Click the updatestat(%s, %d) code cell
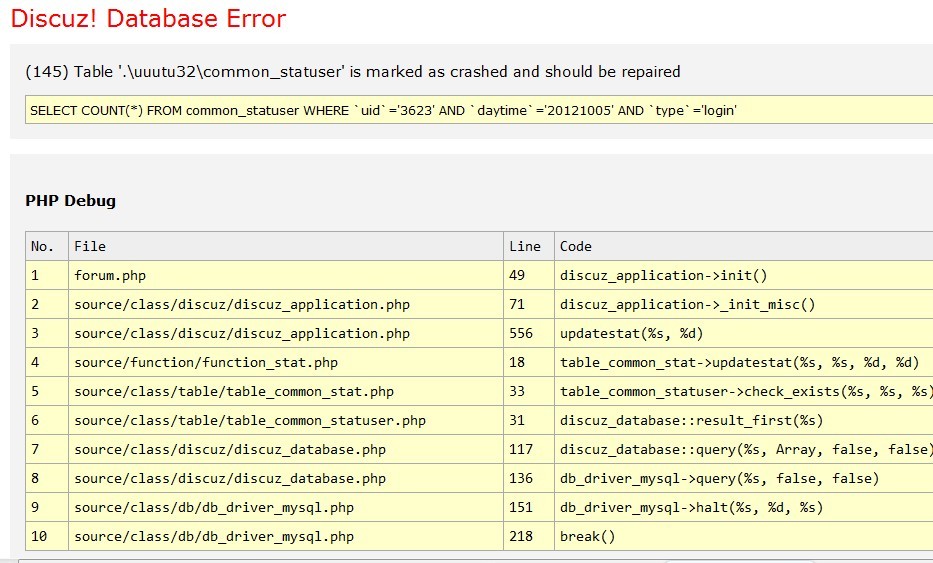933x563 pixels. pos(630,333)
